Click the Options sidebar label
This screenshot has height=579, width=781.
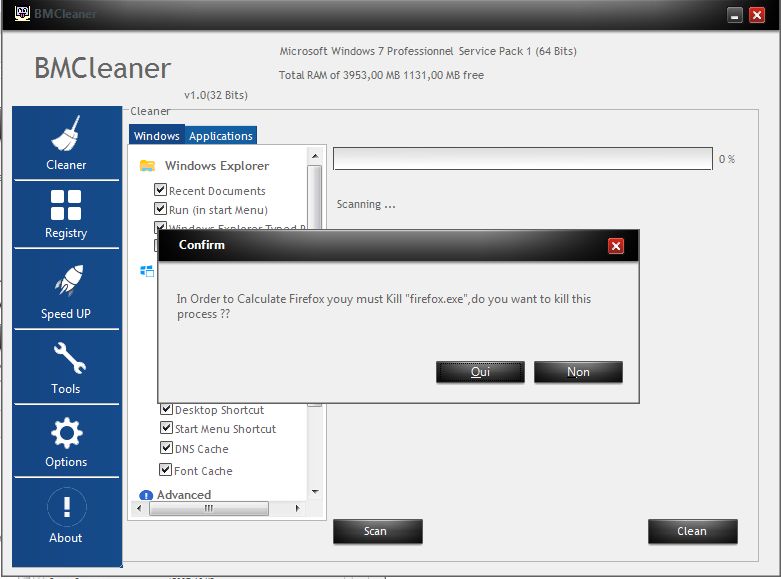tap(66, 462)
